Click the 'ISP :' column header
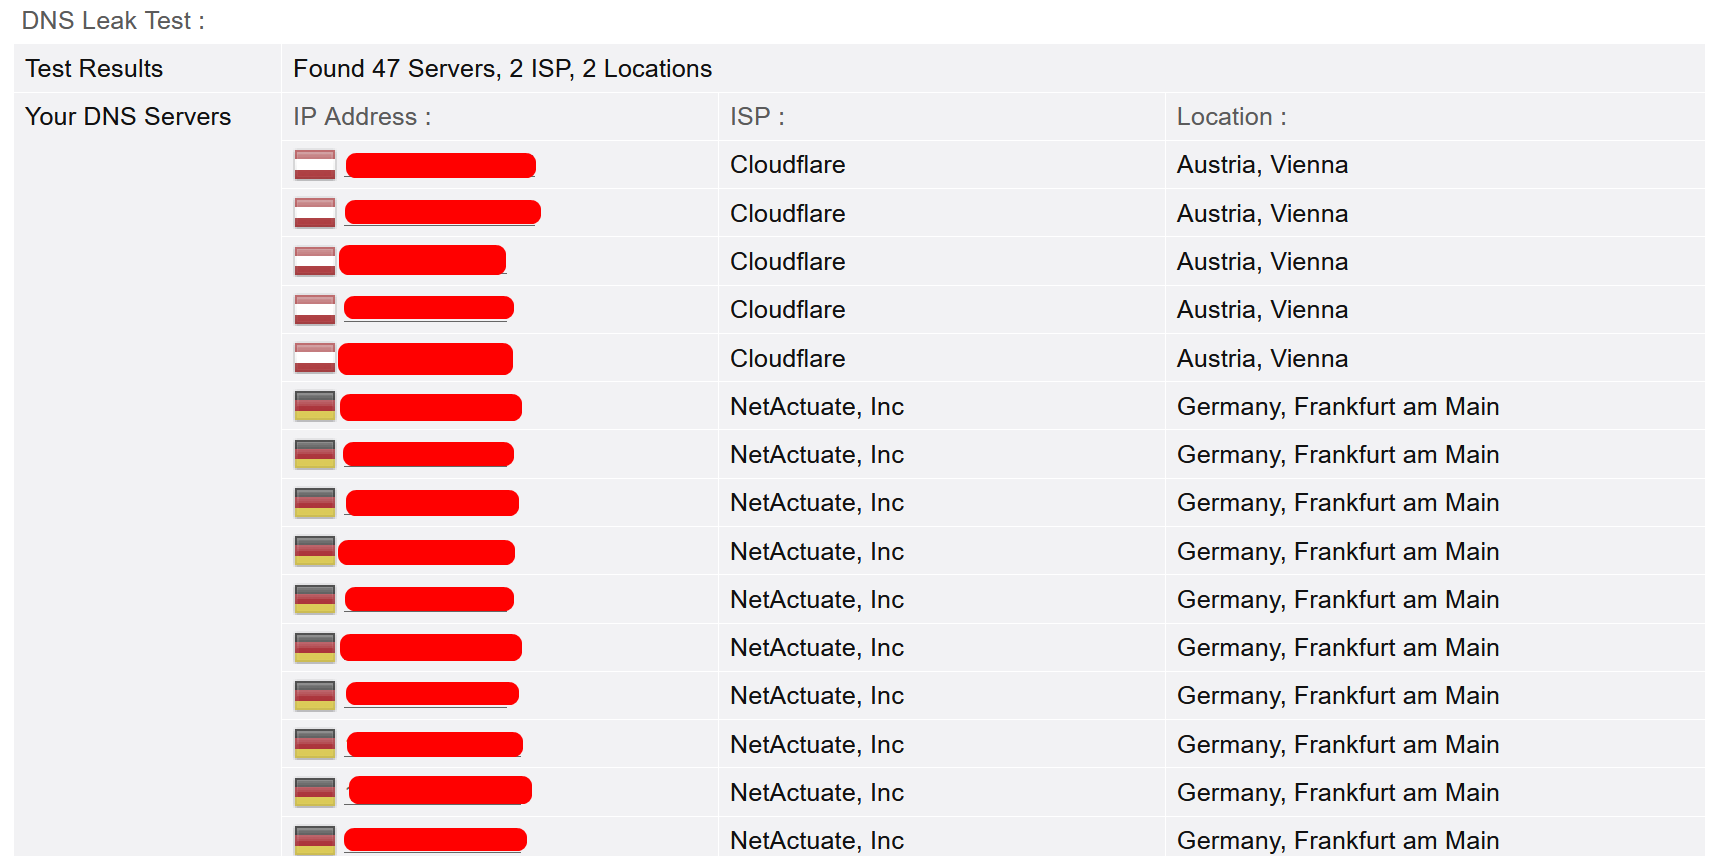The height and width of the screenshot is (856, 1722). [x=757, y=117]
